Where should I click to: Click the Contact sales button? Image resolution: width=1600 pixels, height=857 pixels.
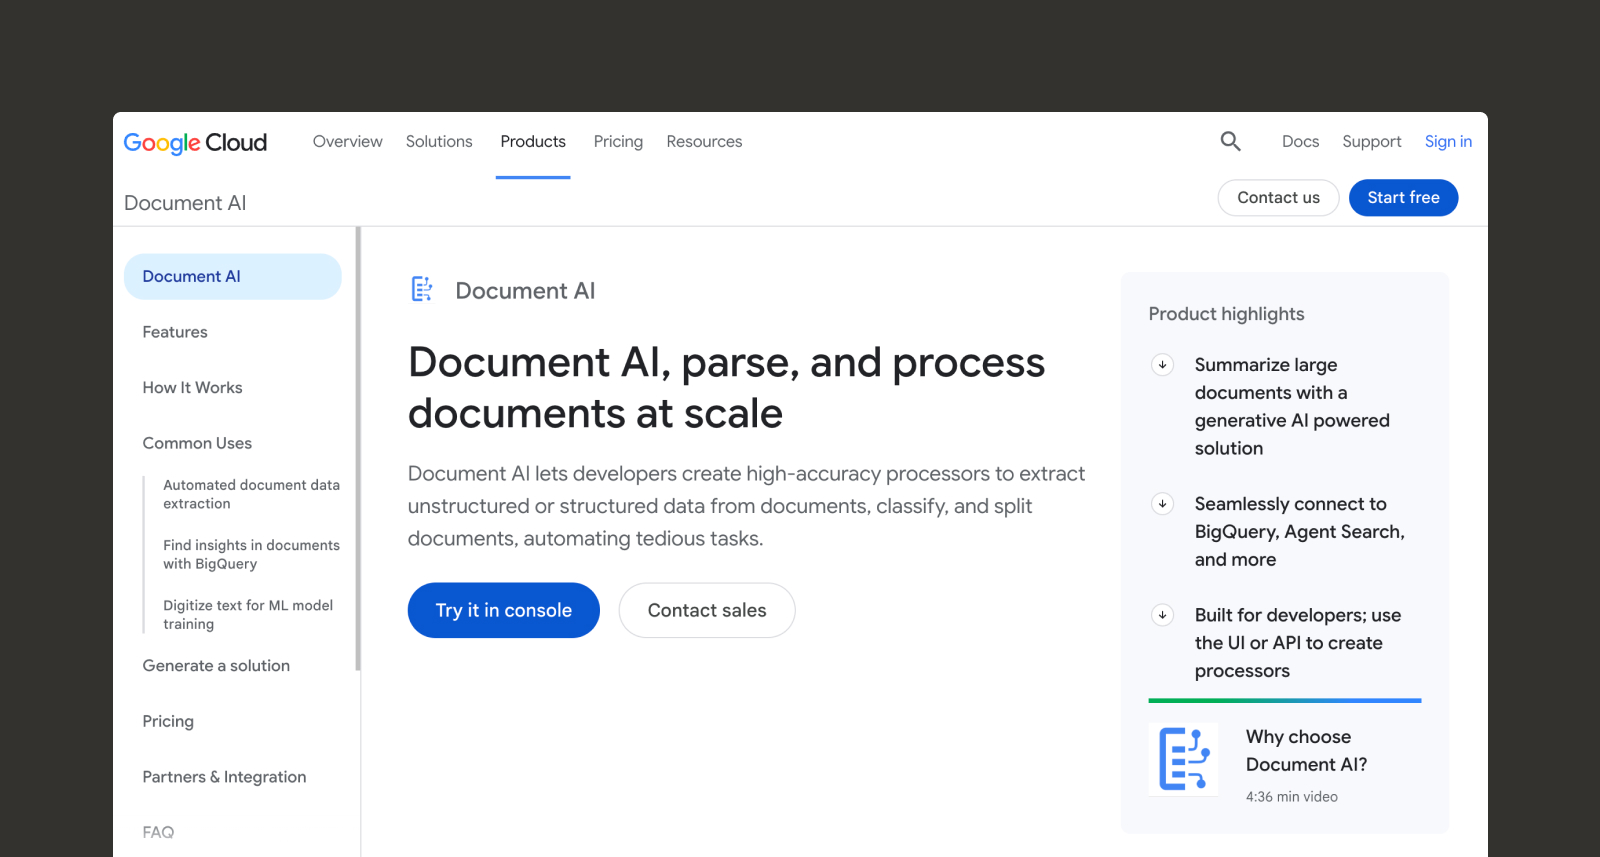pyautogui.click(x=707, y=610)
